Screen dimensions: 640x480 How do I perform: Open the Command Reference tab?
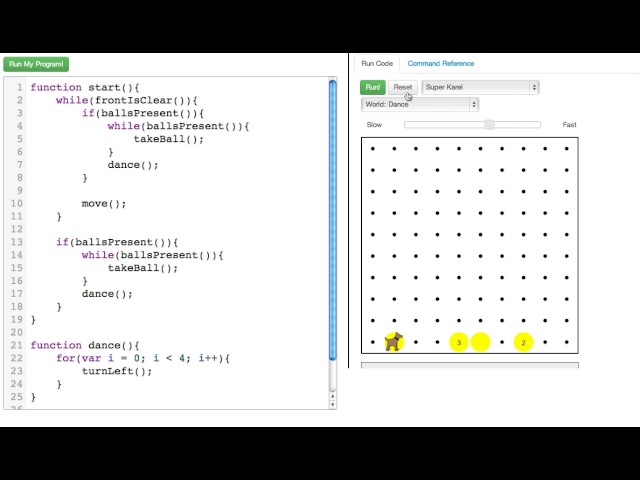pos(440,64)
